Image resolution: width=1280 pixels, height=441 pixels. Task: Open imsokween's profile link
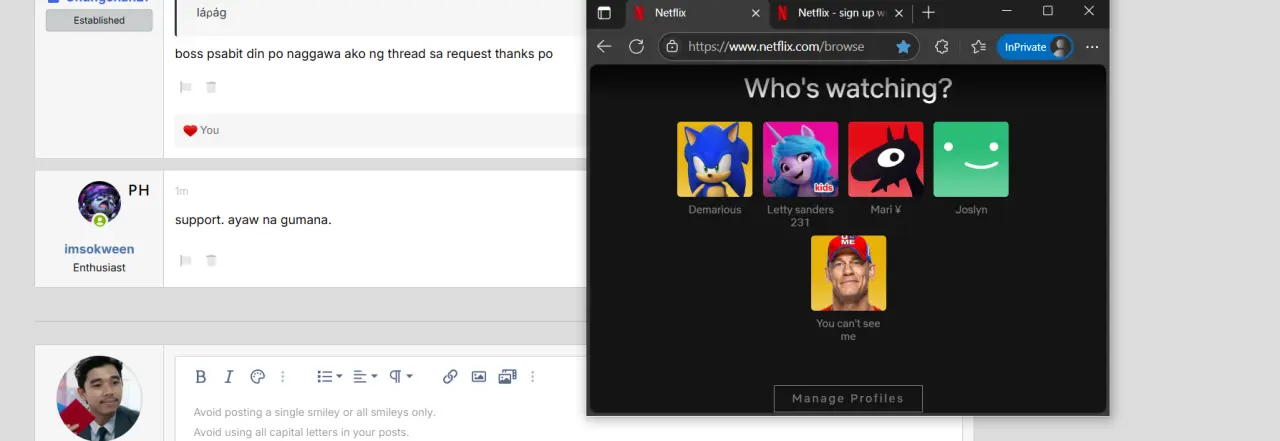point(99,249)
